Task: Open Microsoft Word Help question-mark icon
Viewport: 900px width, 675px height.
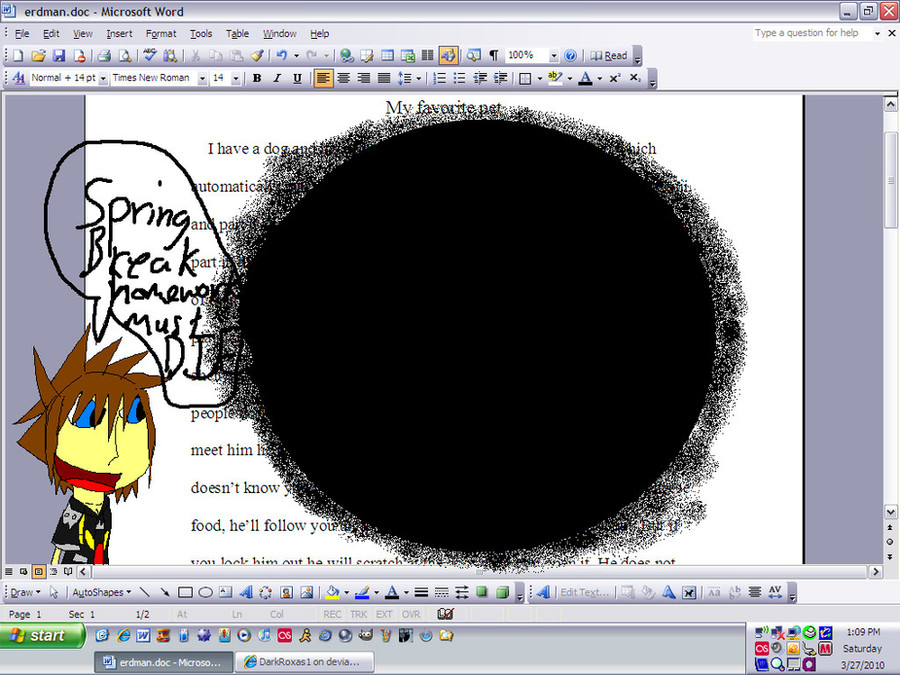Action: (570, 56)
